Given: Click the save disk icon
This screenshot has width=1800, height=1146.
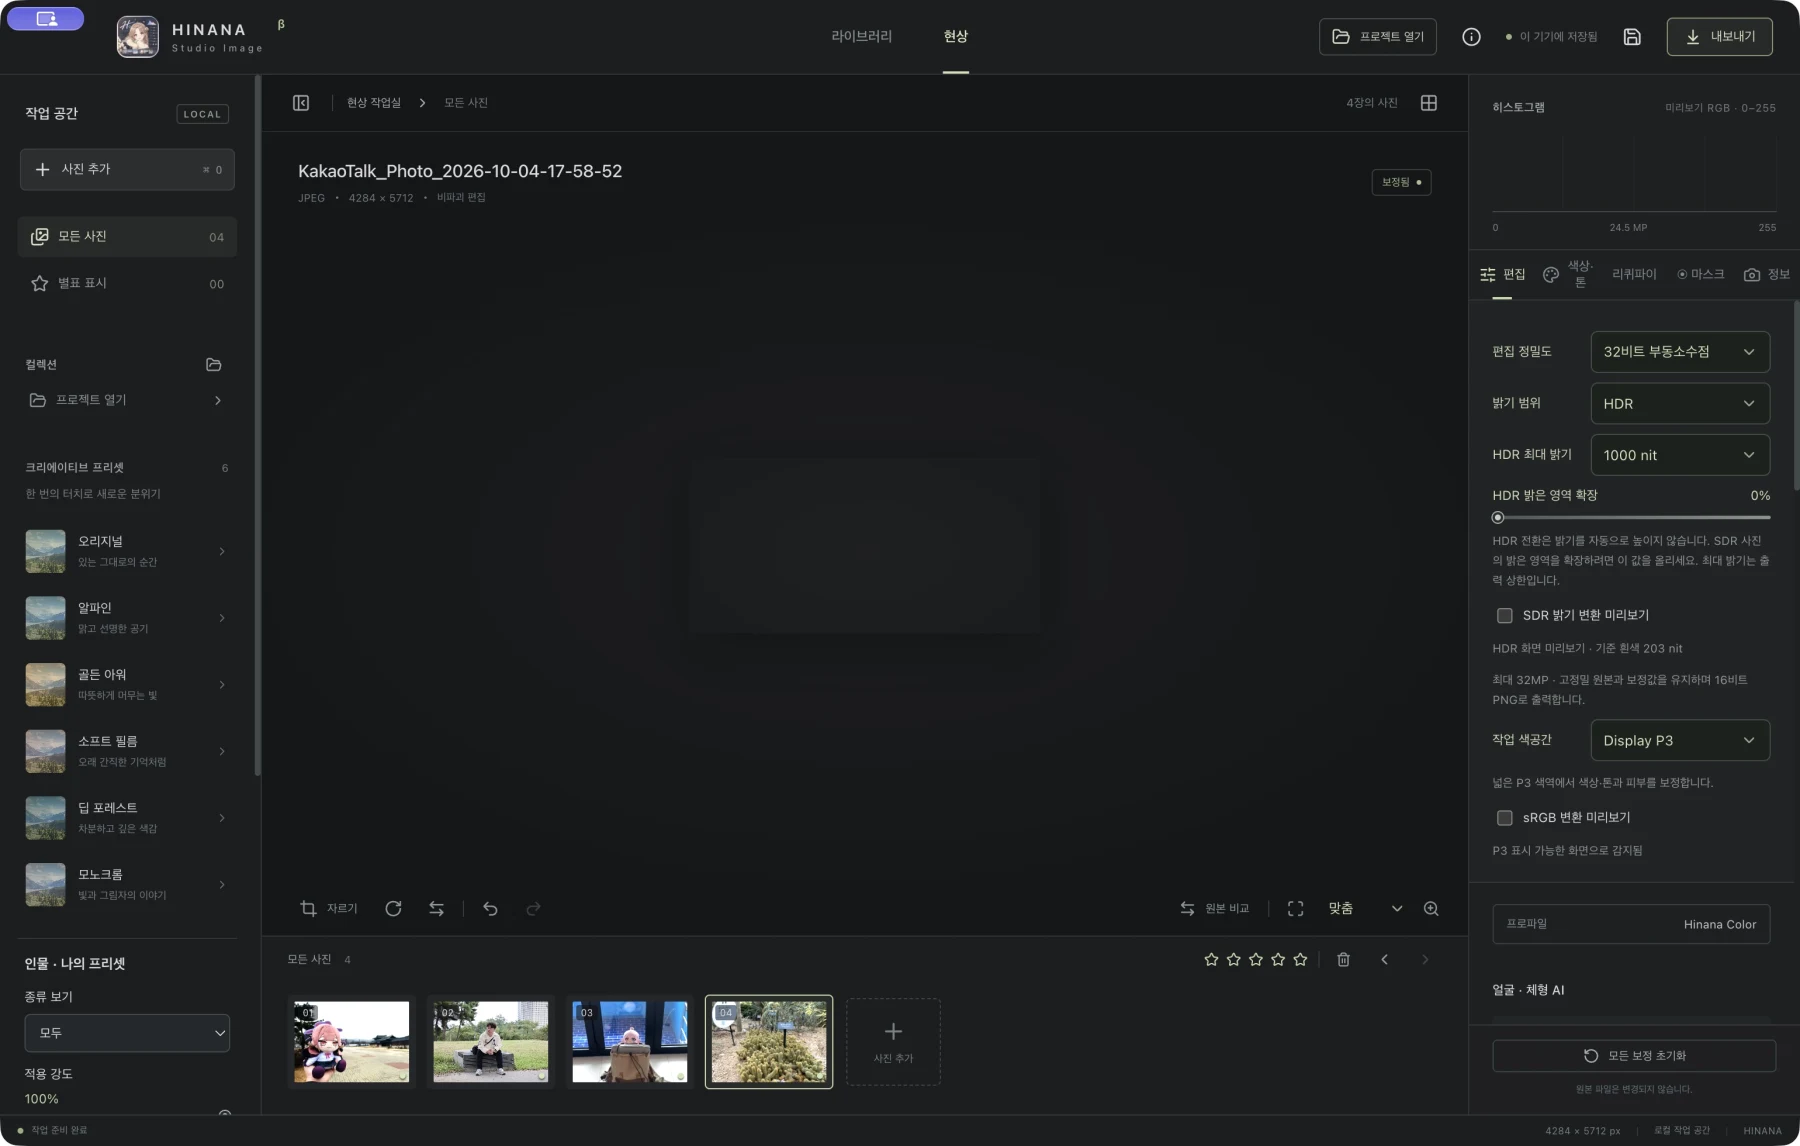Looking at the screenshot, I should click(1632, 37).
